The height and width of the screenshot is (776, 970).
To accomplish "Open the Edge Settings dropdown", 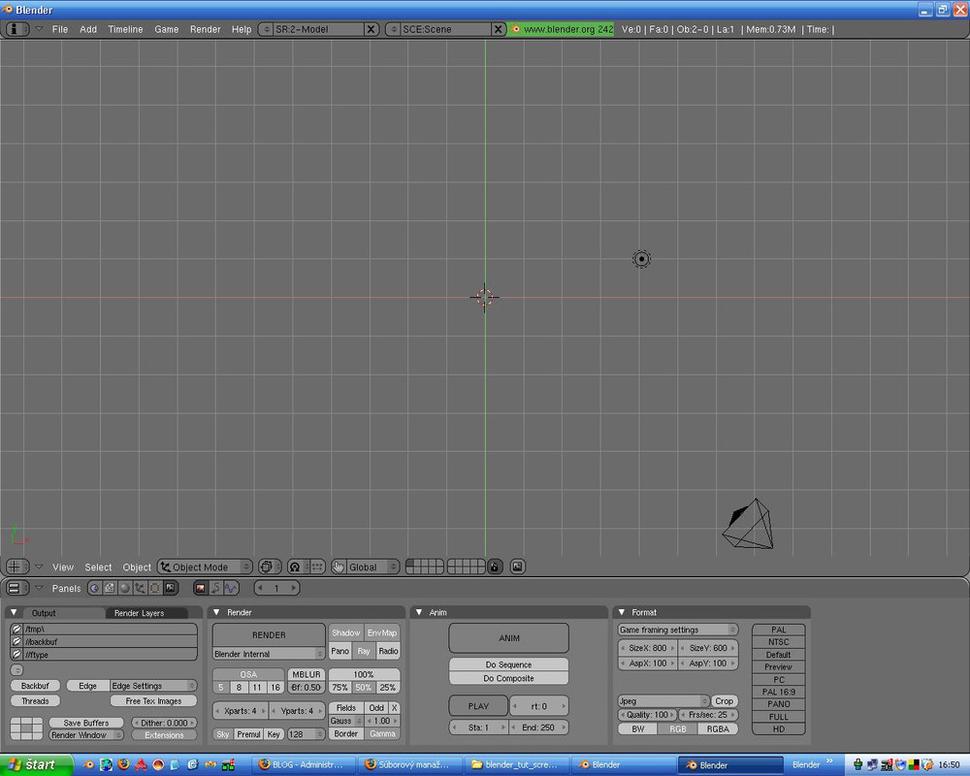I will click(x=153, y=686).
